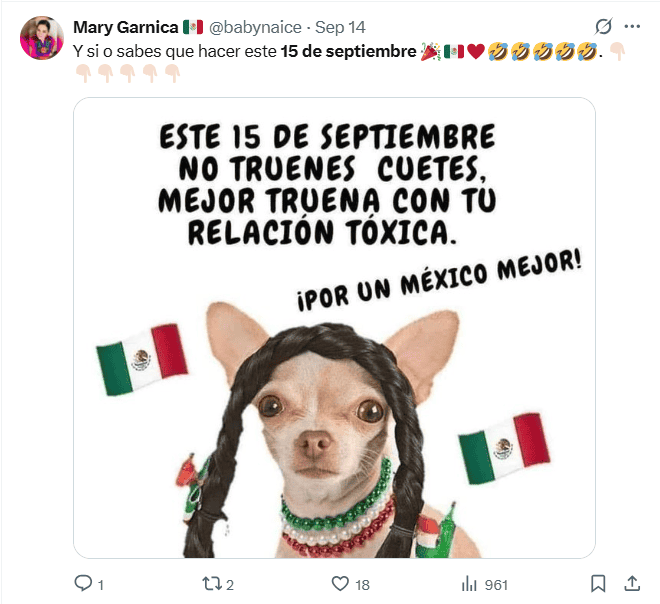
Task: Click the red heart emoji in tweet text
Action: (x=476, y=52)
